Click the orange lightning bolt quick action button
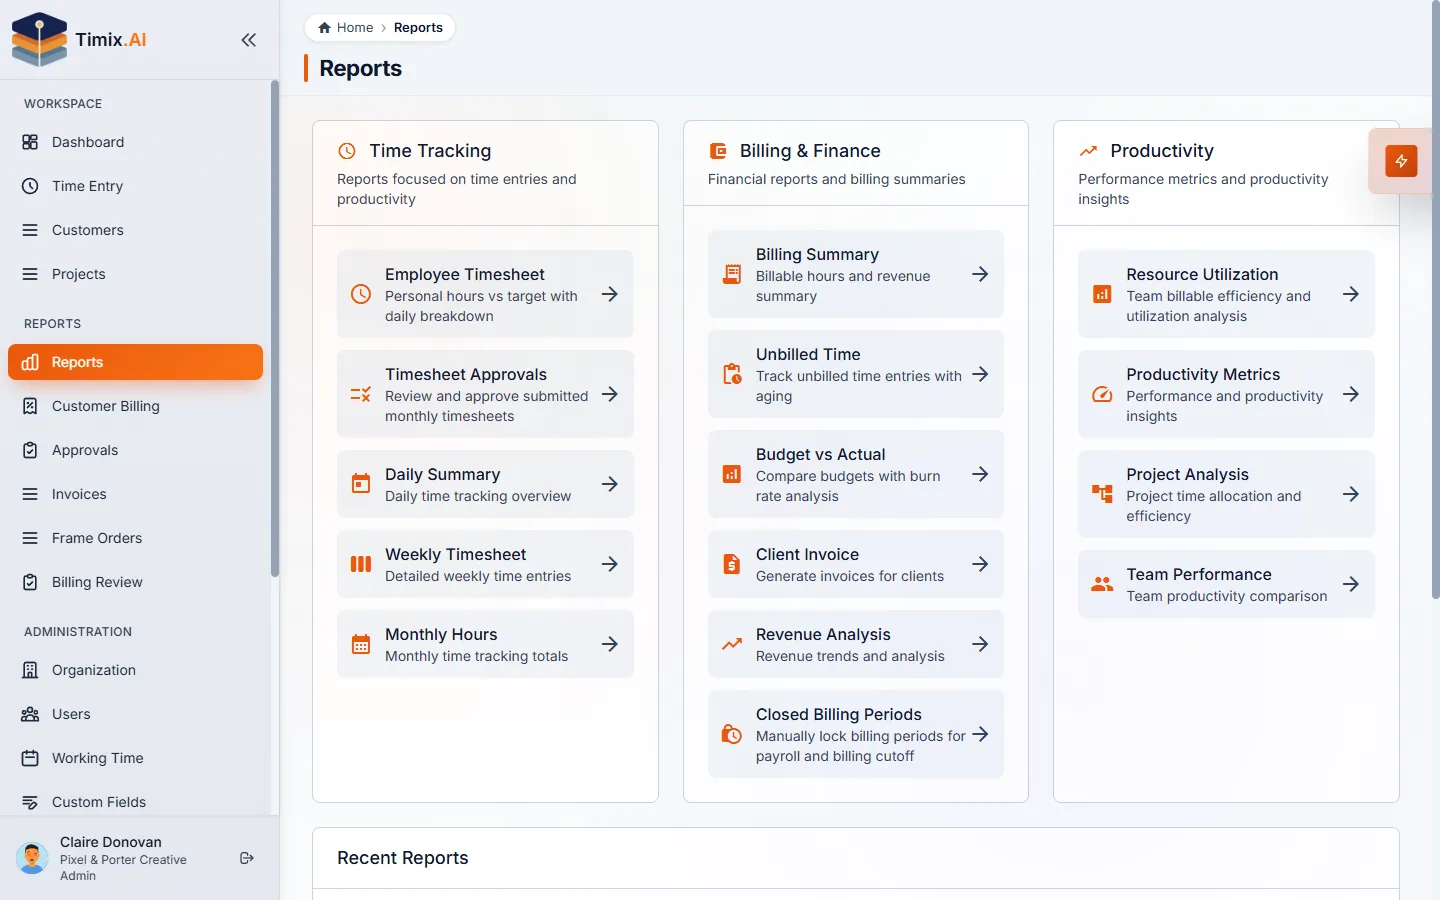Screen dimensions: 1440x900 (x=1401, y=161)
